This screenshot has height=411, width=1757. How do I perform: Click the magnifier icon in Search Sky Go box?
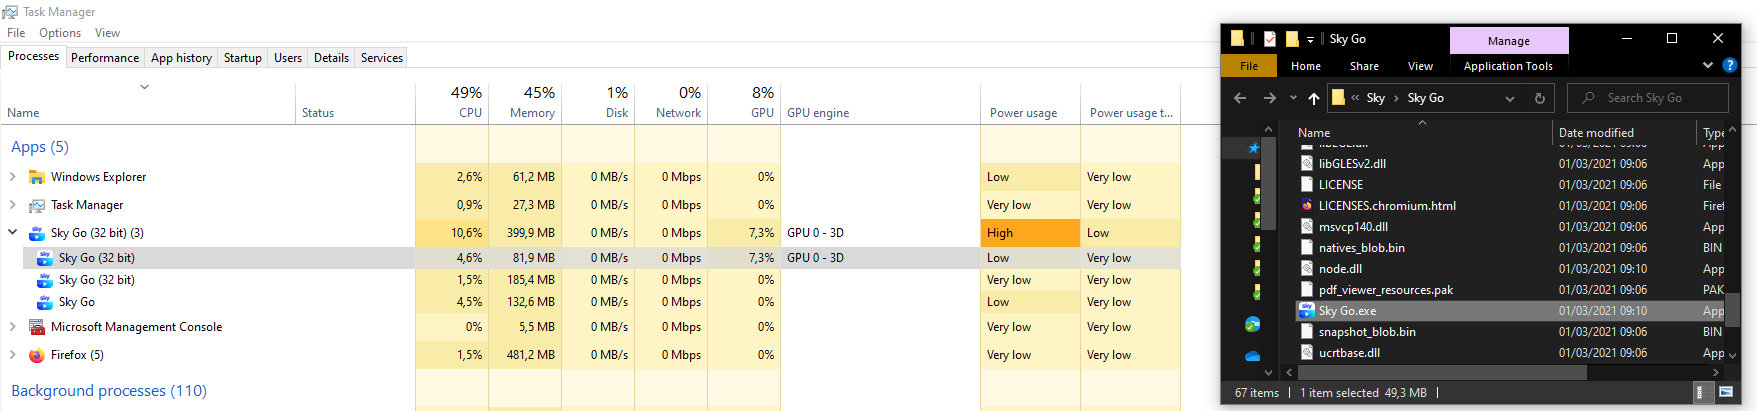1588,98
